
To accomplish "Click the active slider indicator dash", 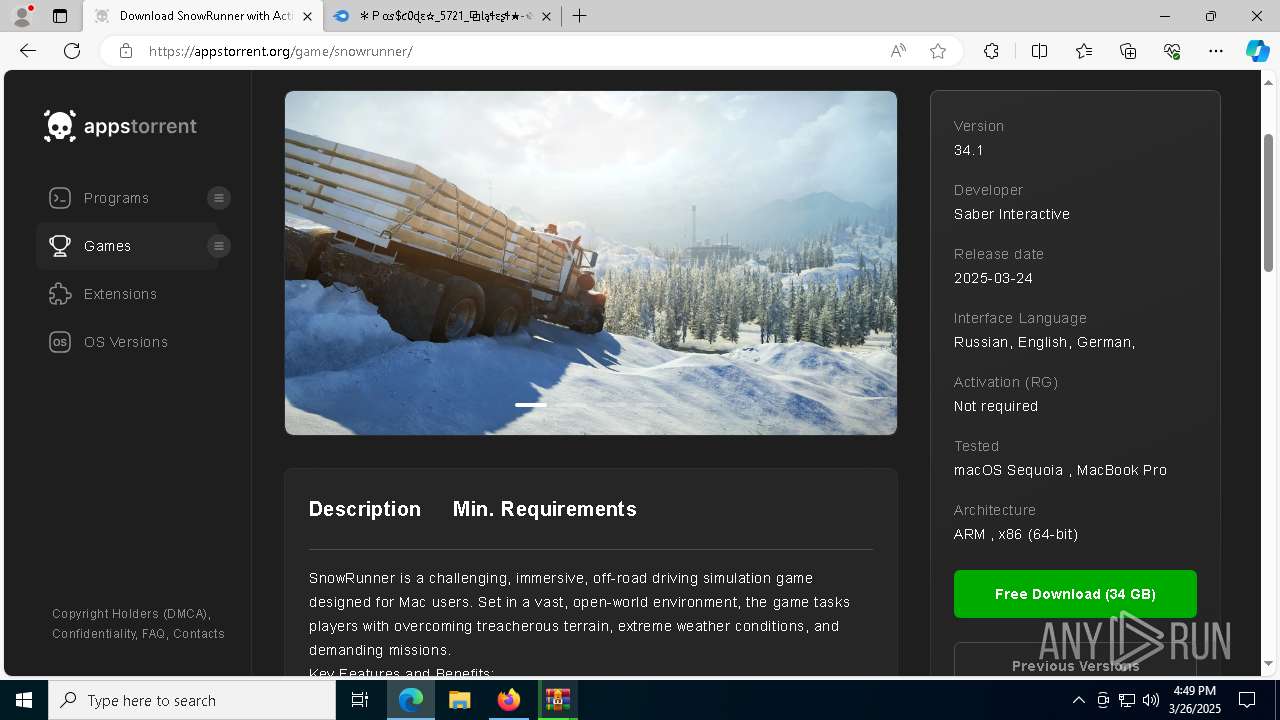I will click(x=531, y=404).
